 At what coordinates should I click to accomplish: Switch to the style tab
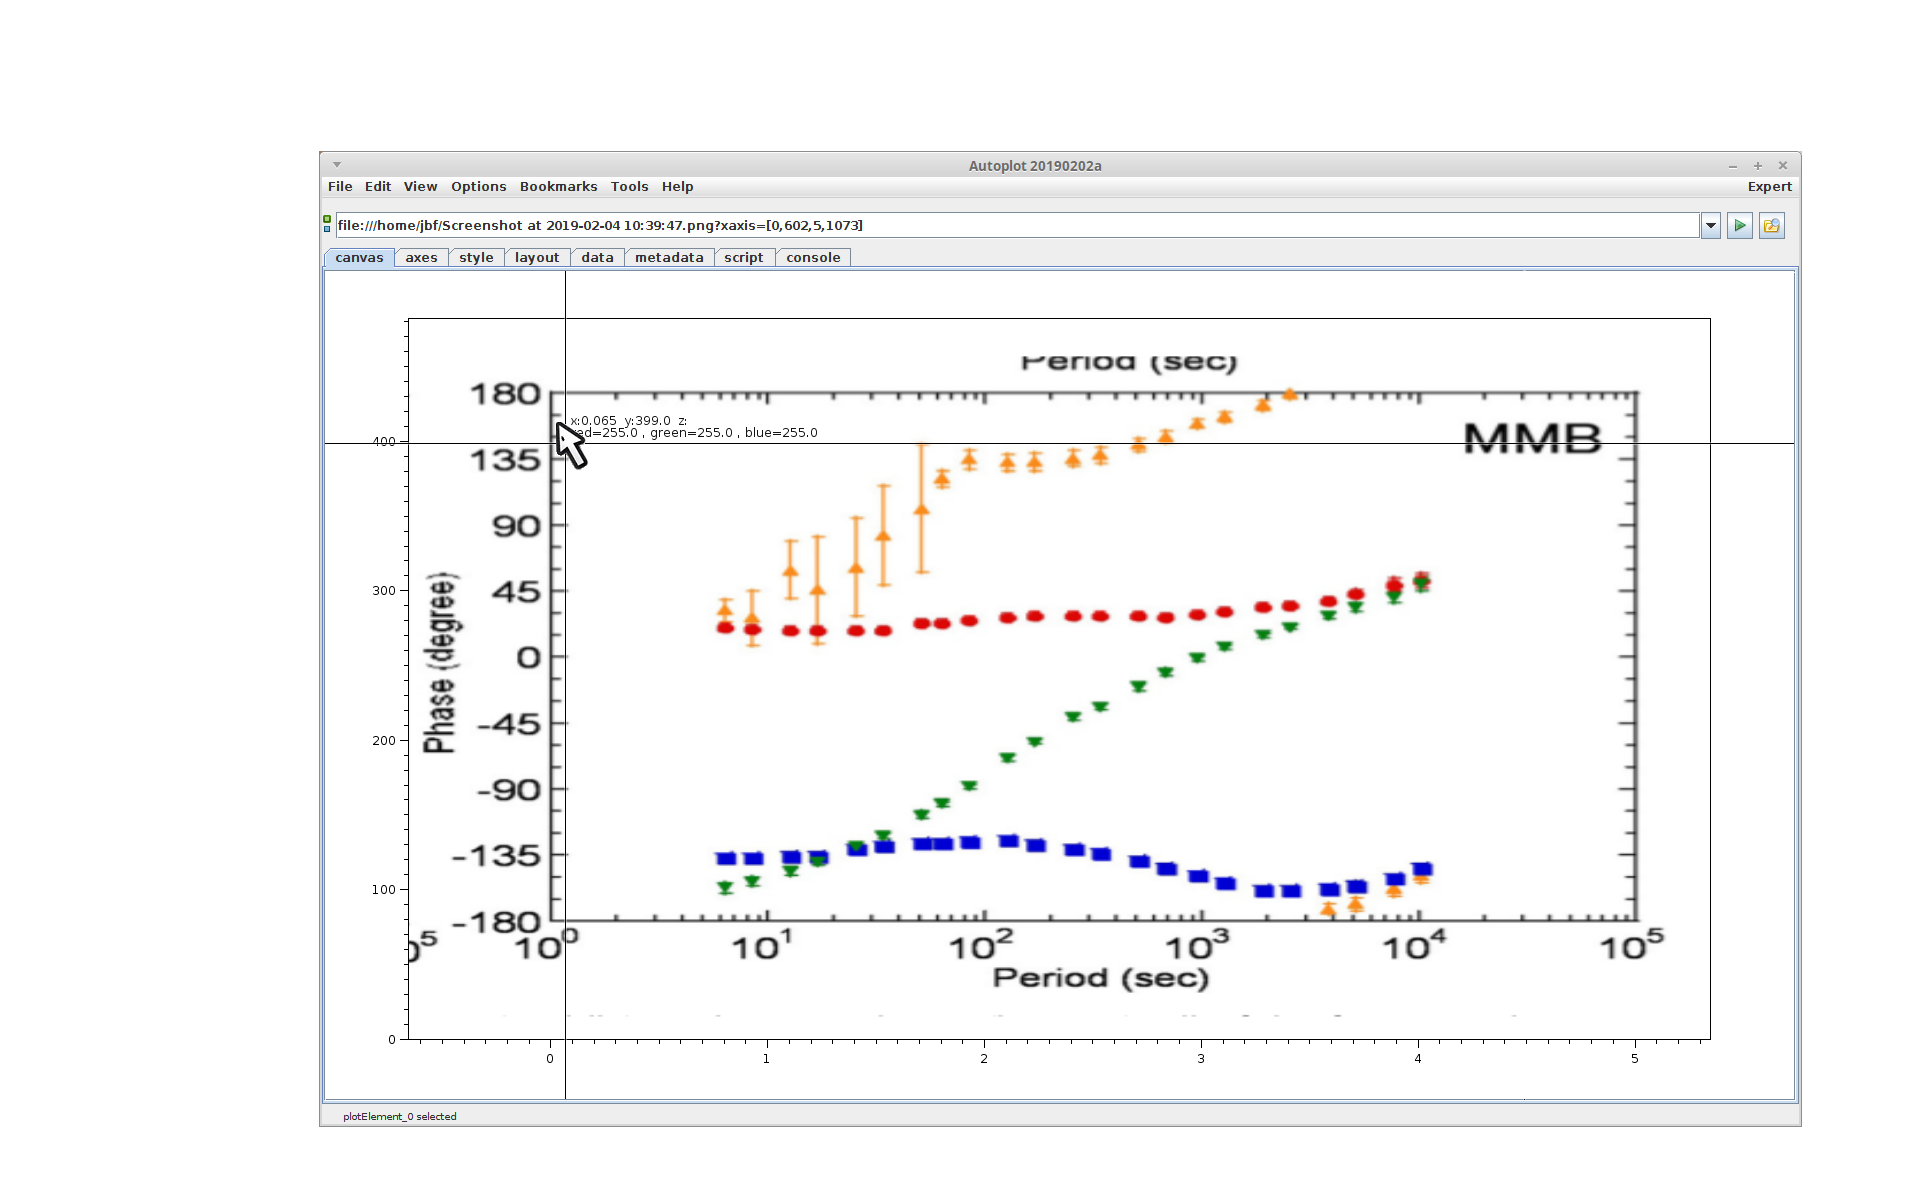point(476,258)
